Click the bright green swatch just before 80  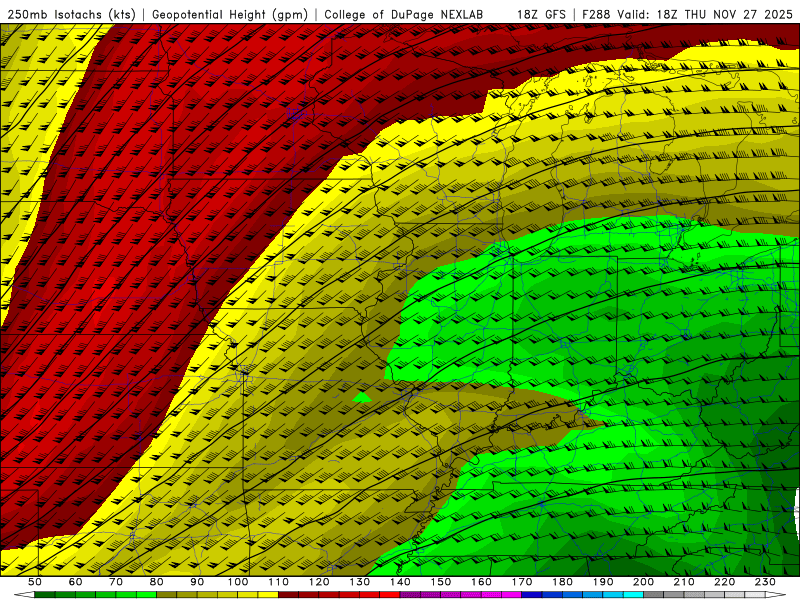(146, 594)
